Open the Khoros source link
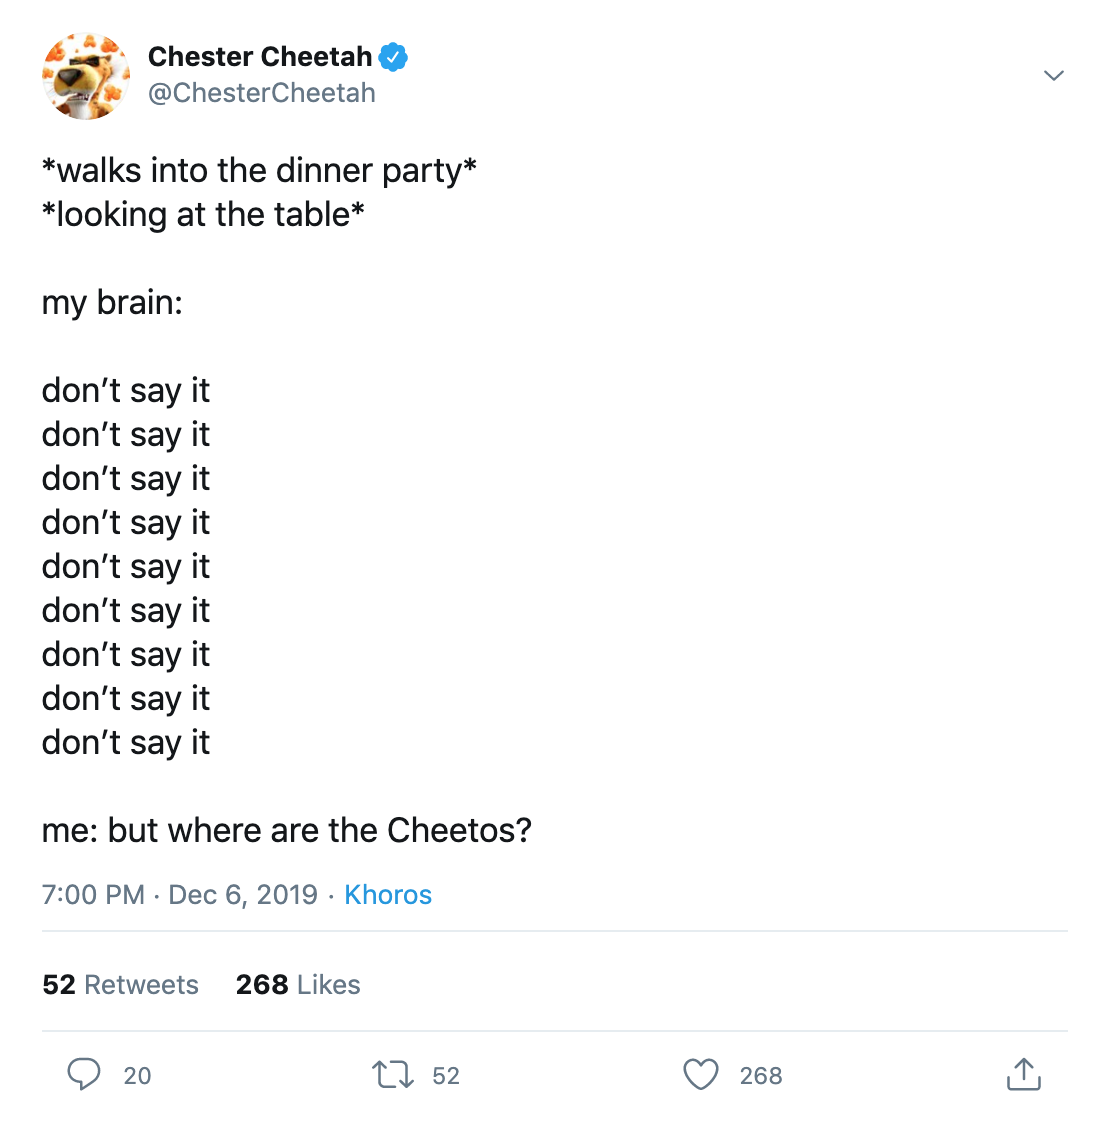1096x1122 pixels. [x=388, y=894]
